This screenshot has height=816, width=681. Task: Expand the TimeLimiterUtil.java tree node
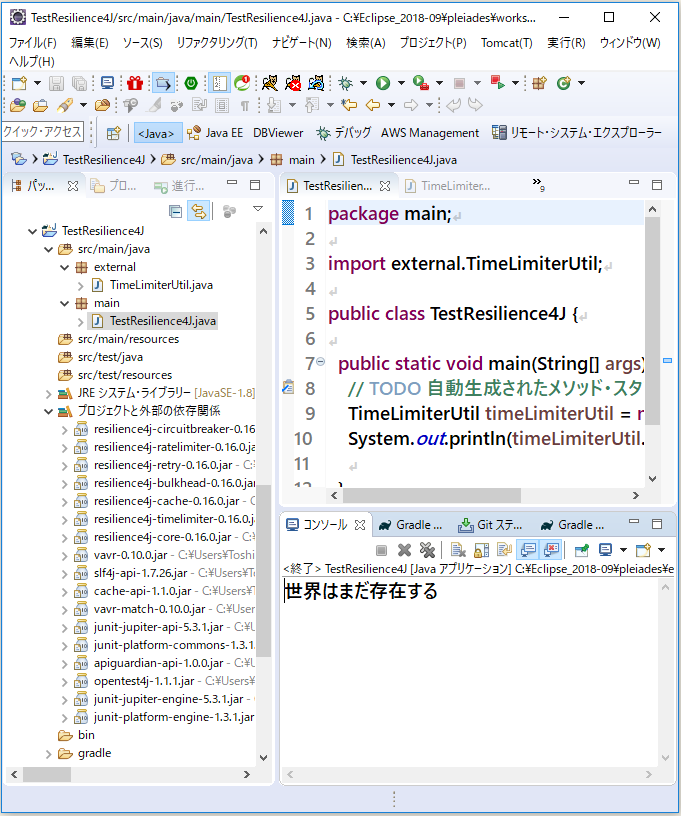click(x=80, y=286)
